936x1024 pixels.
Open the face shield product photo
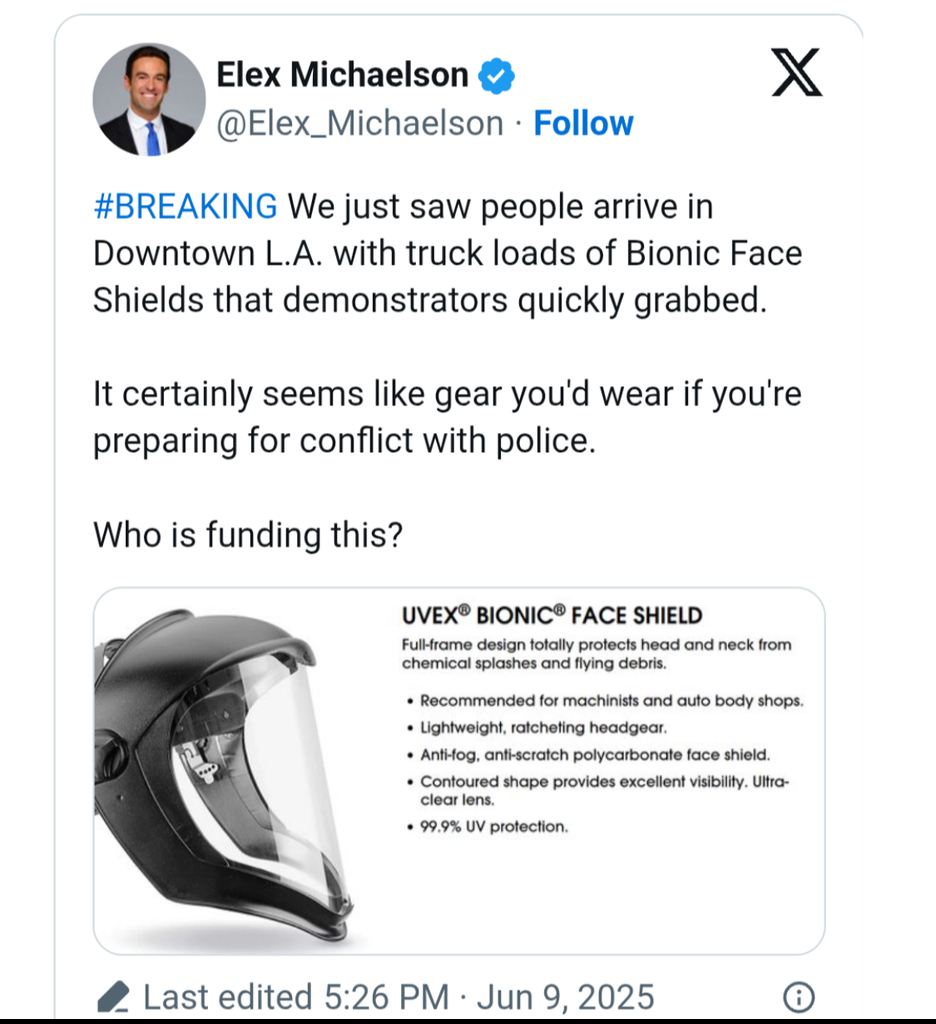click(x=225, y=770)
